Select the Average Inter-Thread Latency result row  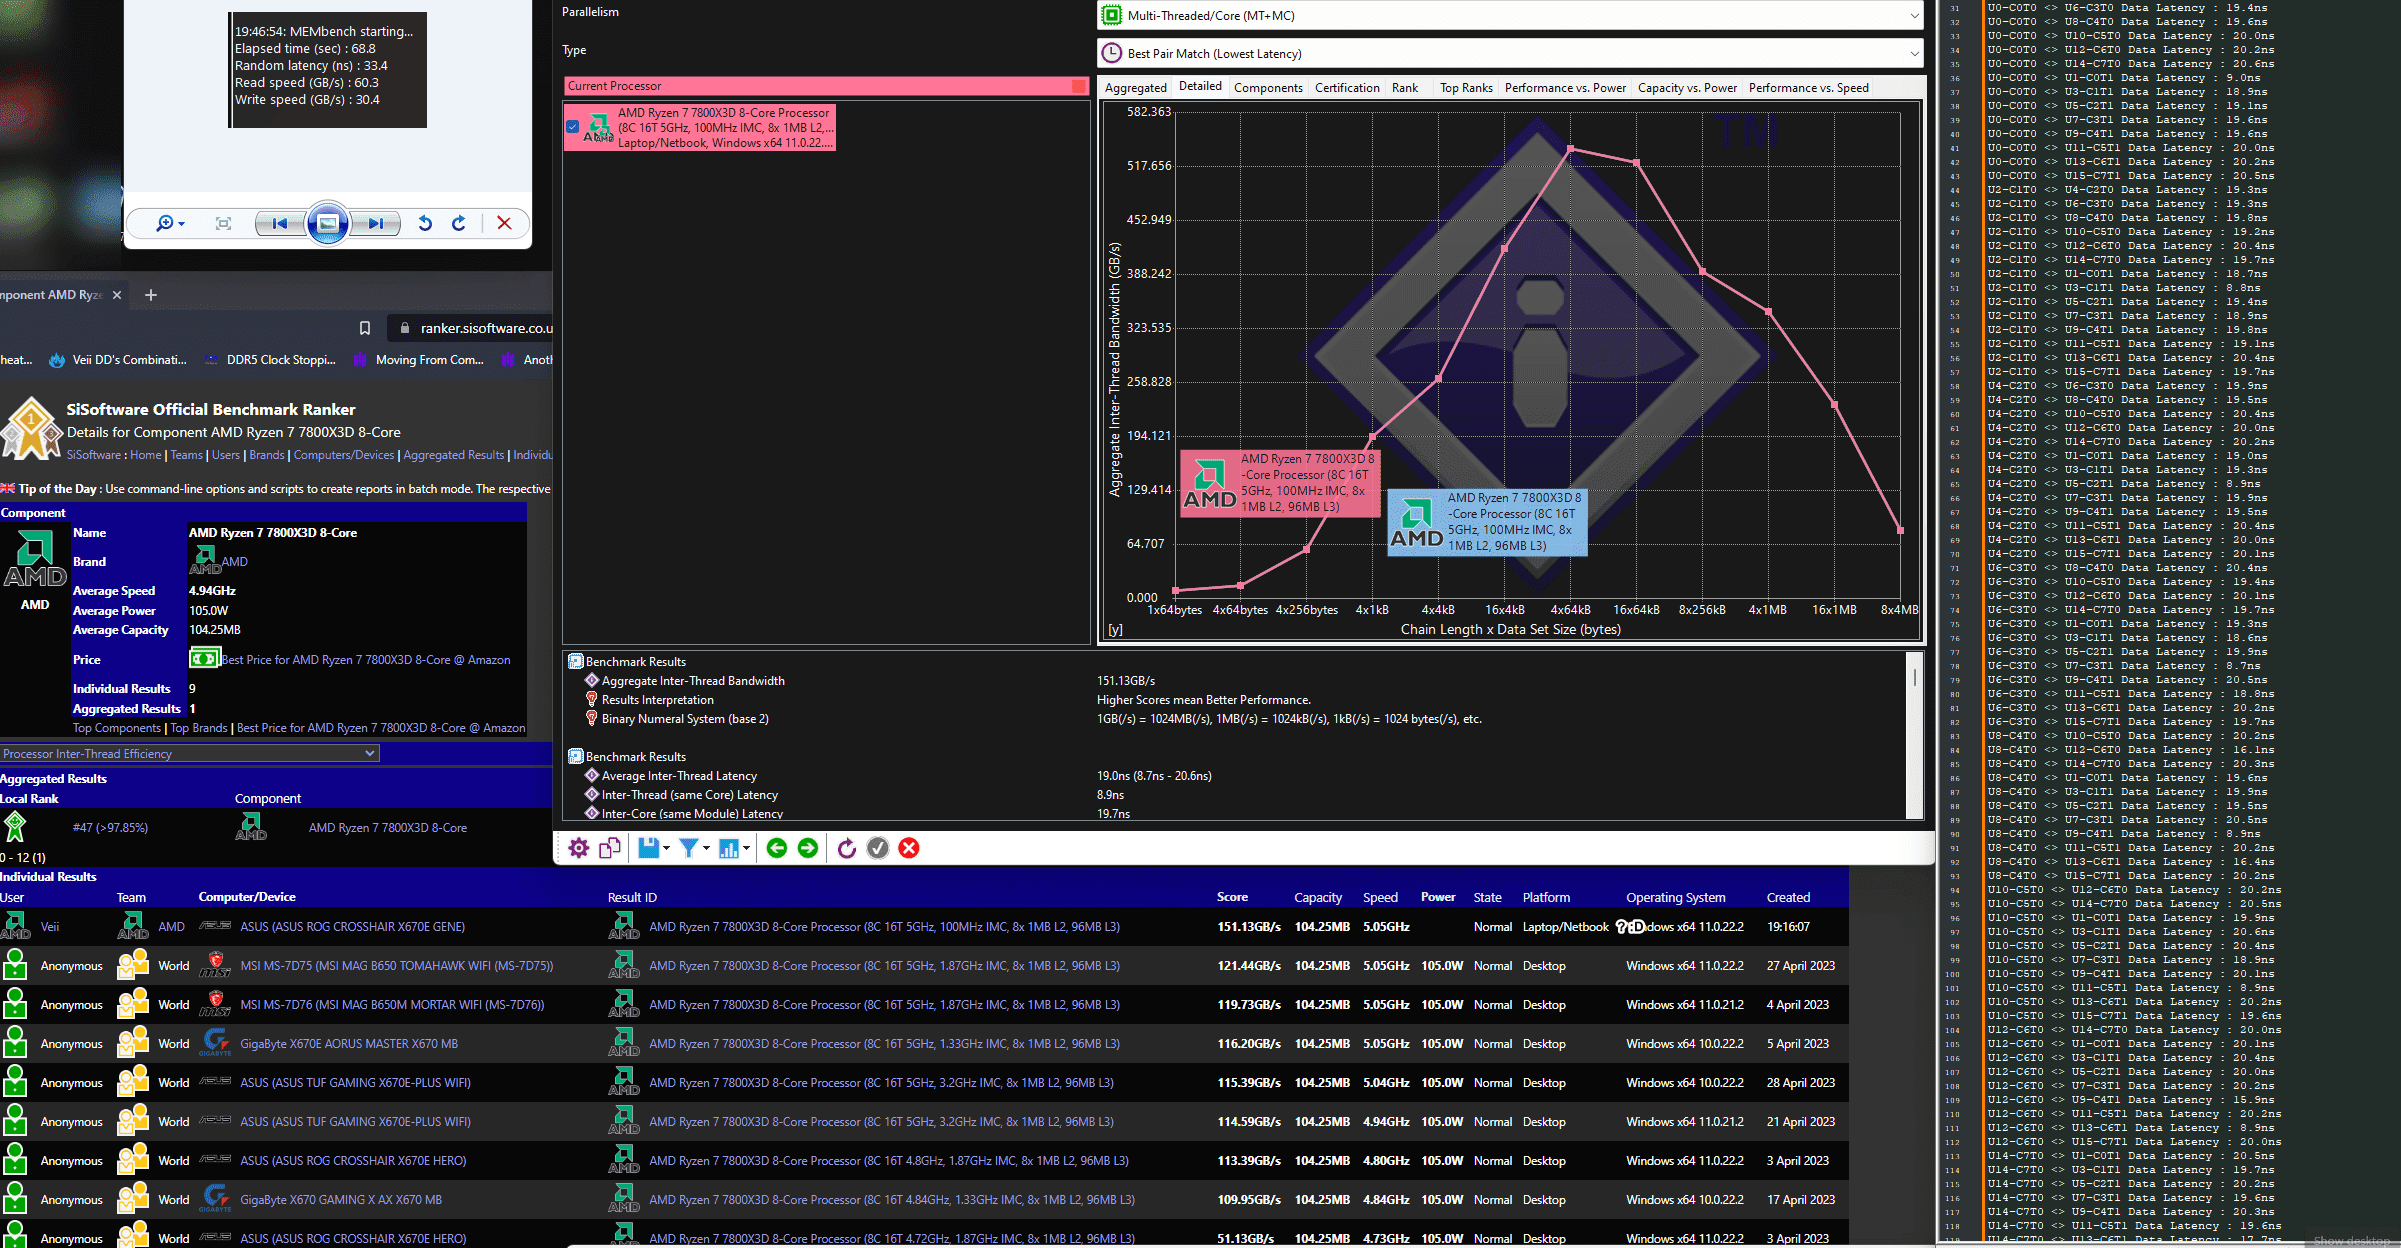[679, 776]
